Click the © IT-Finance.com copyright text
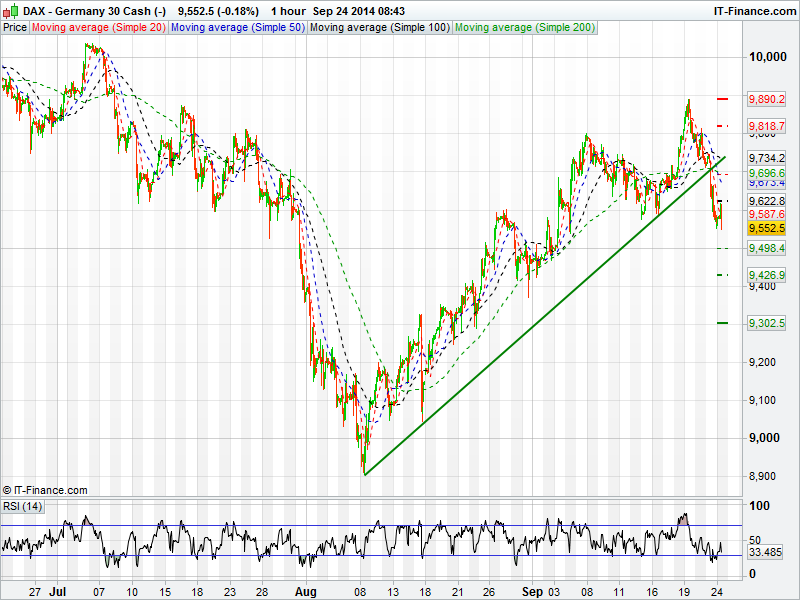800x600 pixels. pyautogui.click(x=45, y=490)
